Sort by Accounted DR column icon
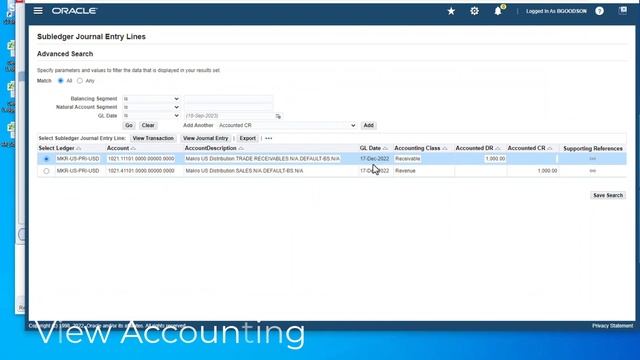 point(498,149)
